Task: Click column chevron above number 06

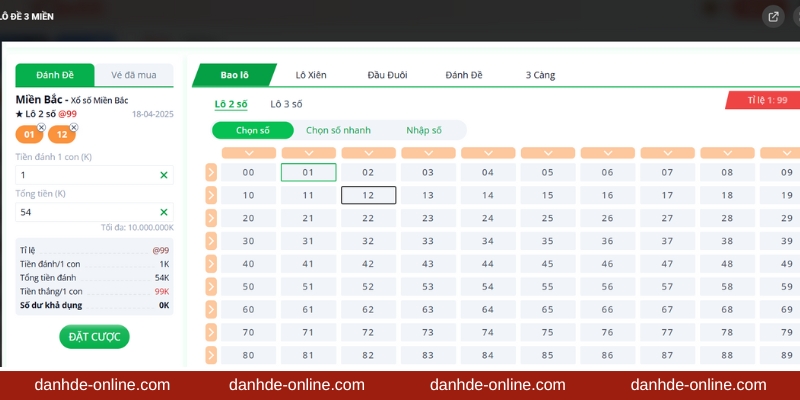Action: [x=607, y=153]
